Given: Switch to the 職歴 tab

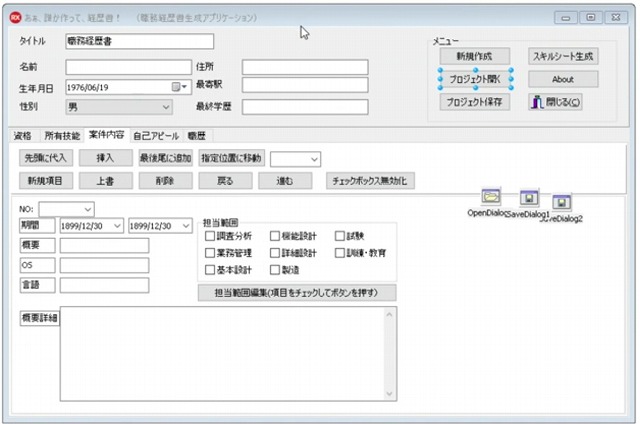Looking at the screenshot, I should (x=197, y=136).
